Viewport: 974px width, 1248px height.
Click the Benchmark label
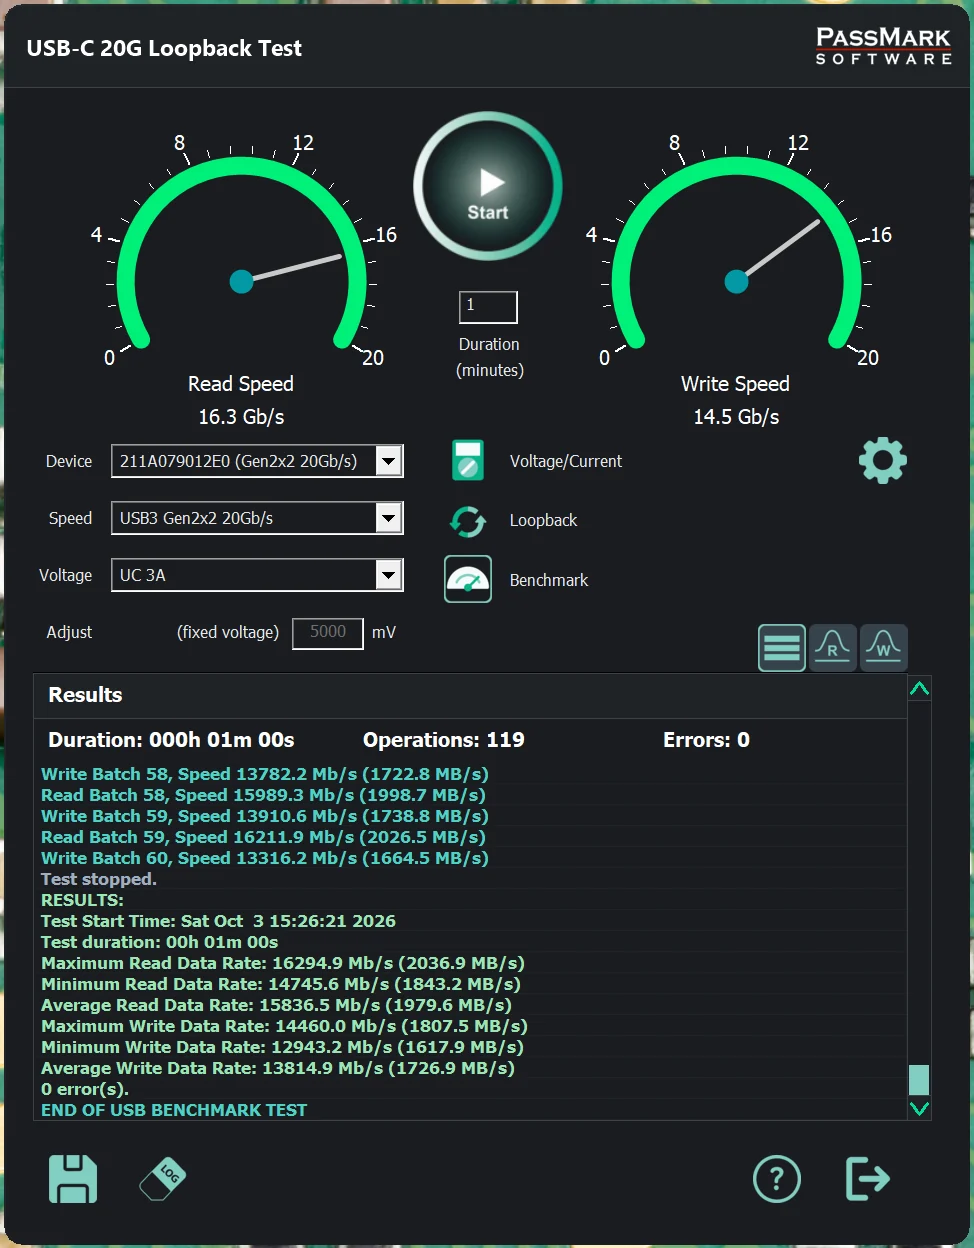point(549,580)
